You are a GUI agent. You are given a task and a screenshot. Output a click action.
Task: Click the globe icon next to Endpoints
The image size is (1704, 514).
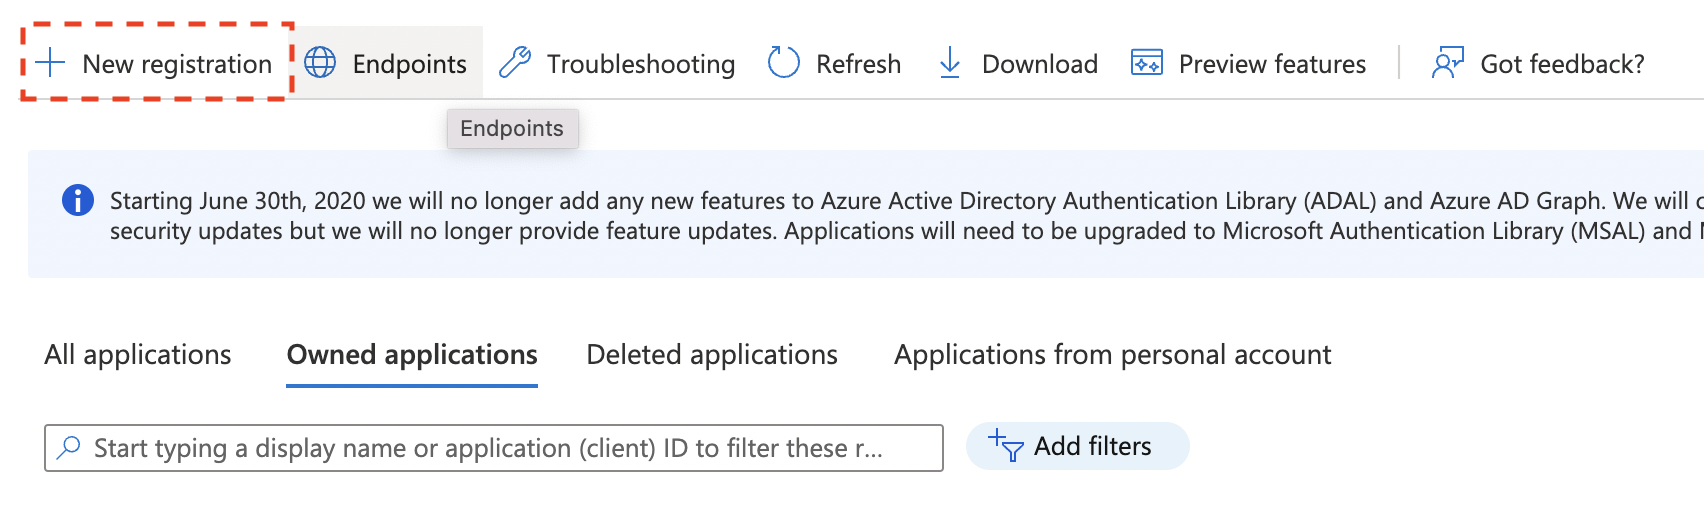tap(320, 63)
